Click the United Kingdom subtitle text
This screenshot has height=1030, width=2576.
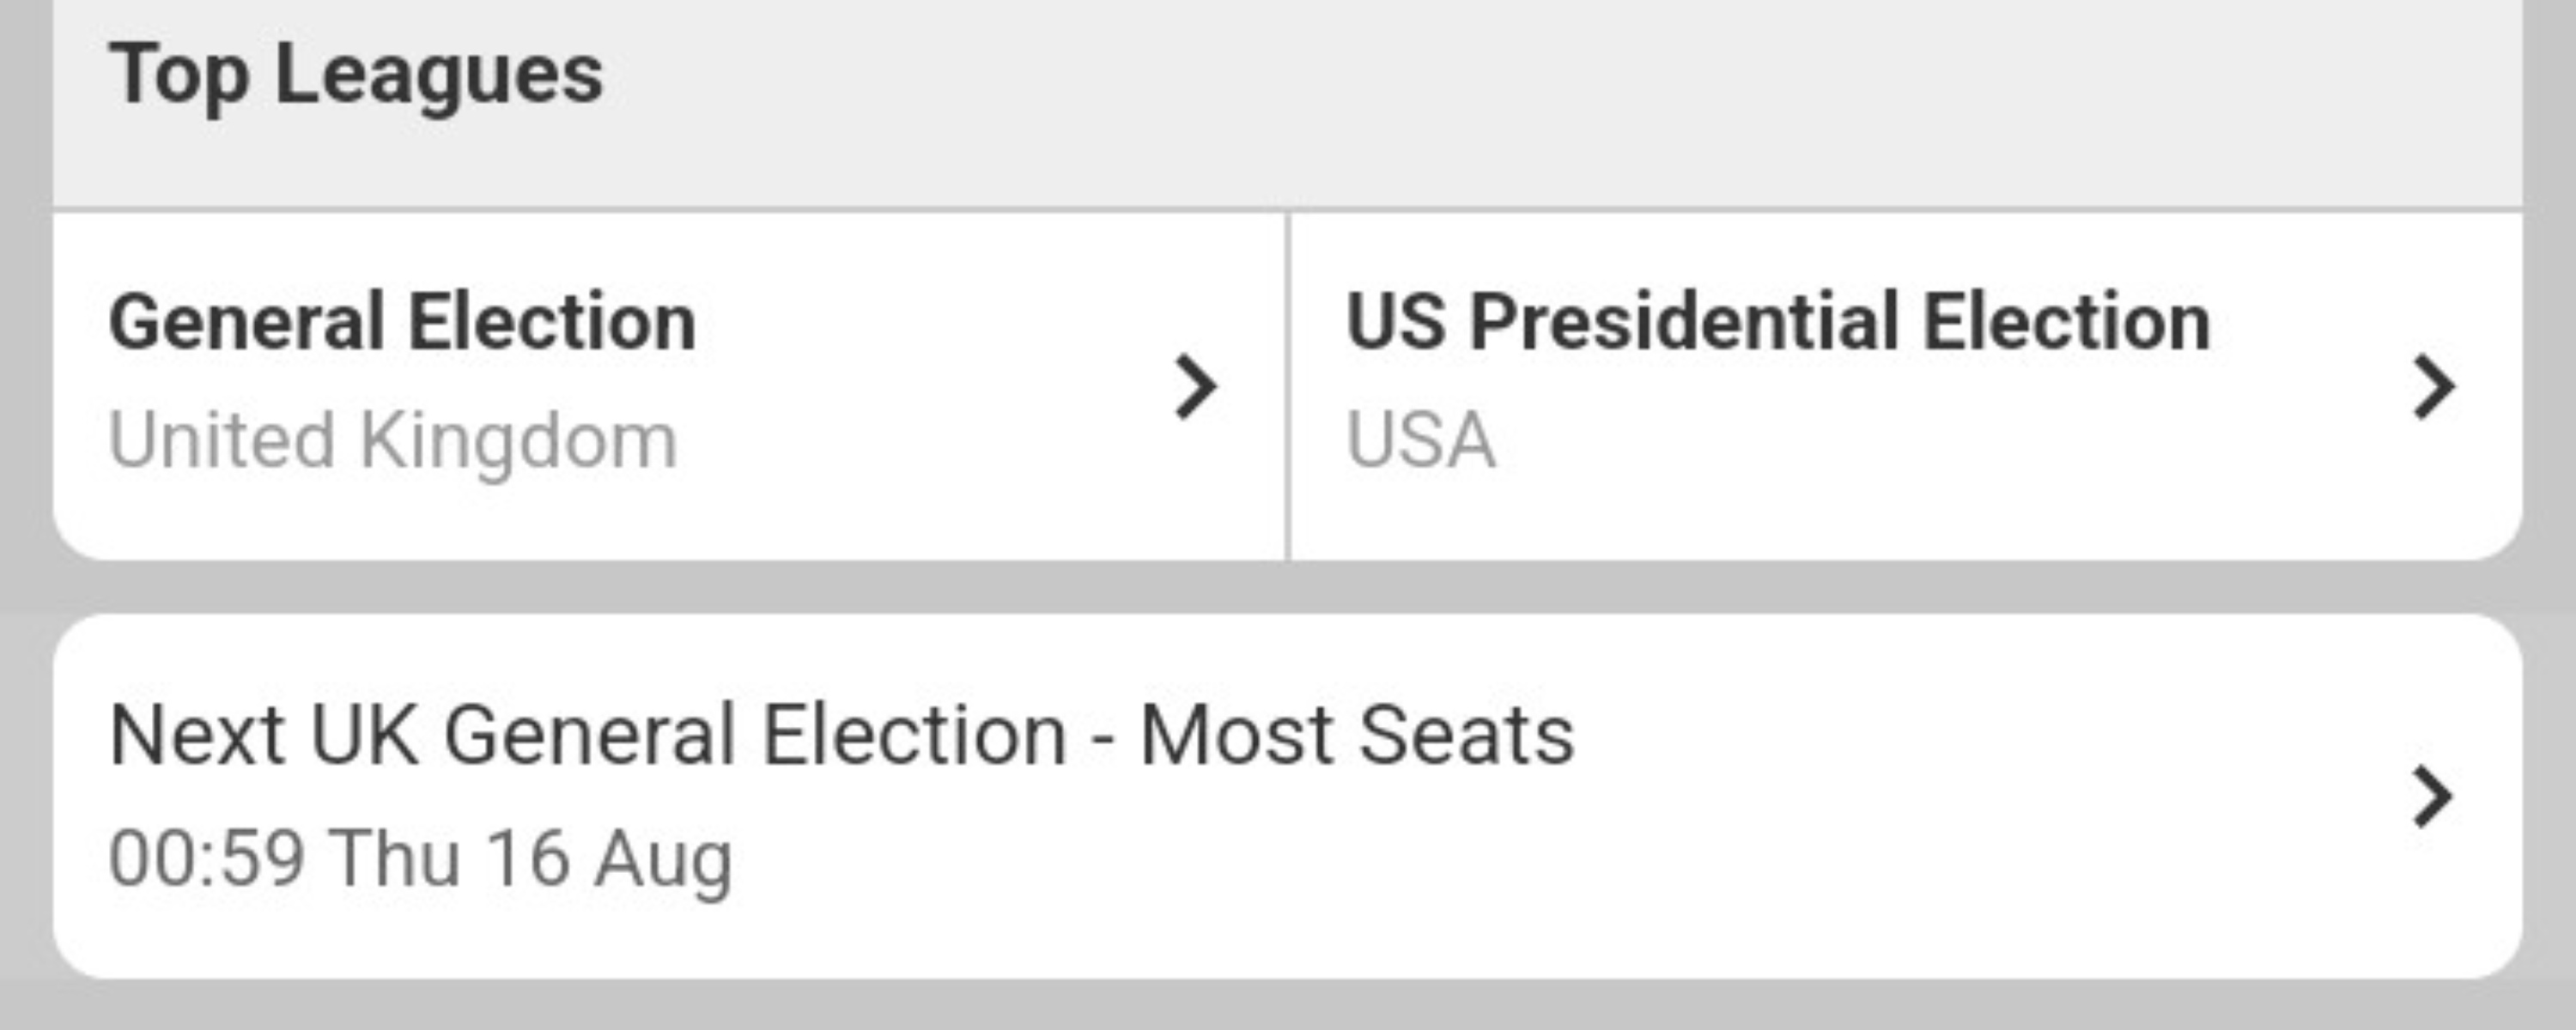[392, 441]
